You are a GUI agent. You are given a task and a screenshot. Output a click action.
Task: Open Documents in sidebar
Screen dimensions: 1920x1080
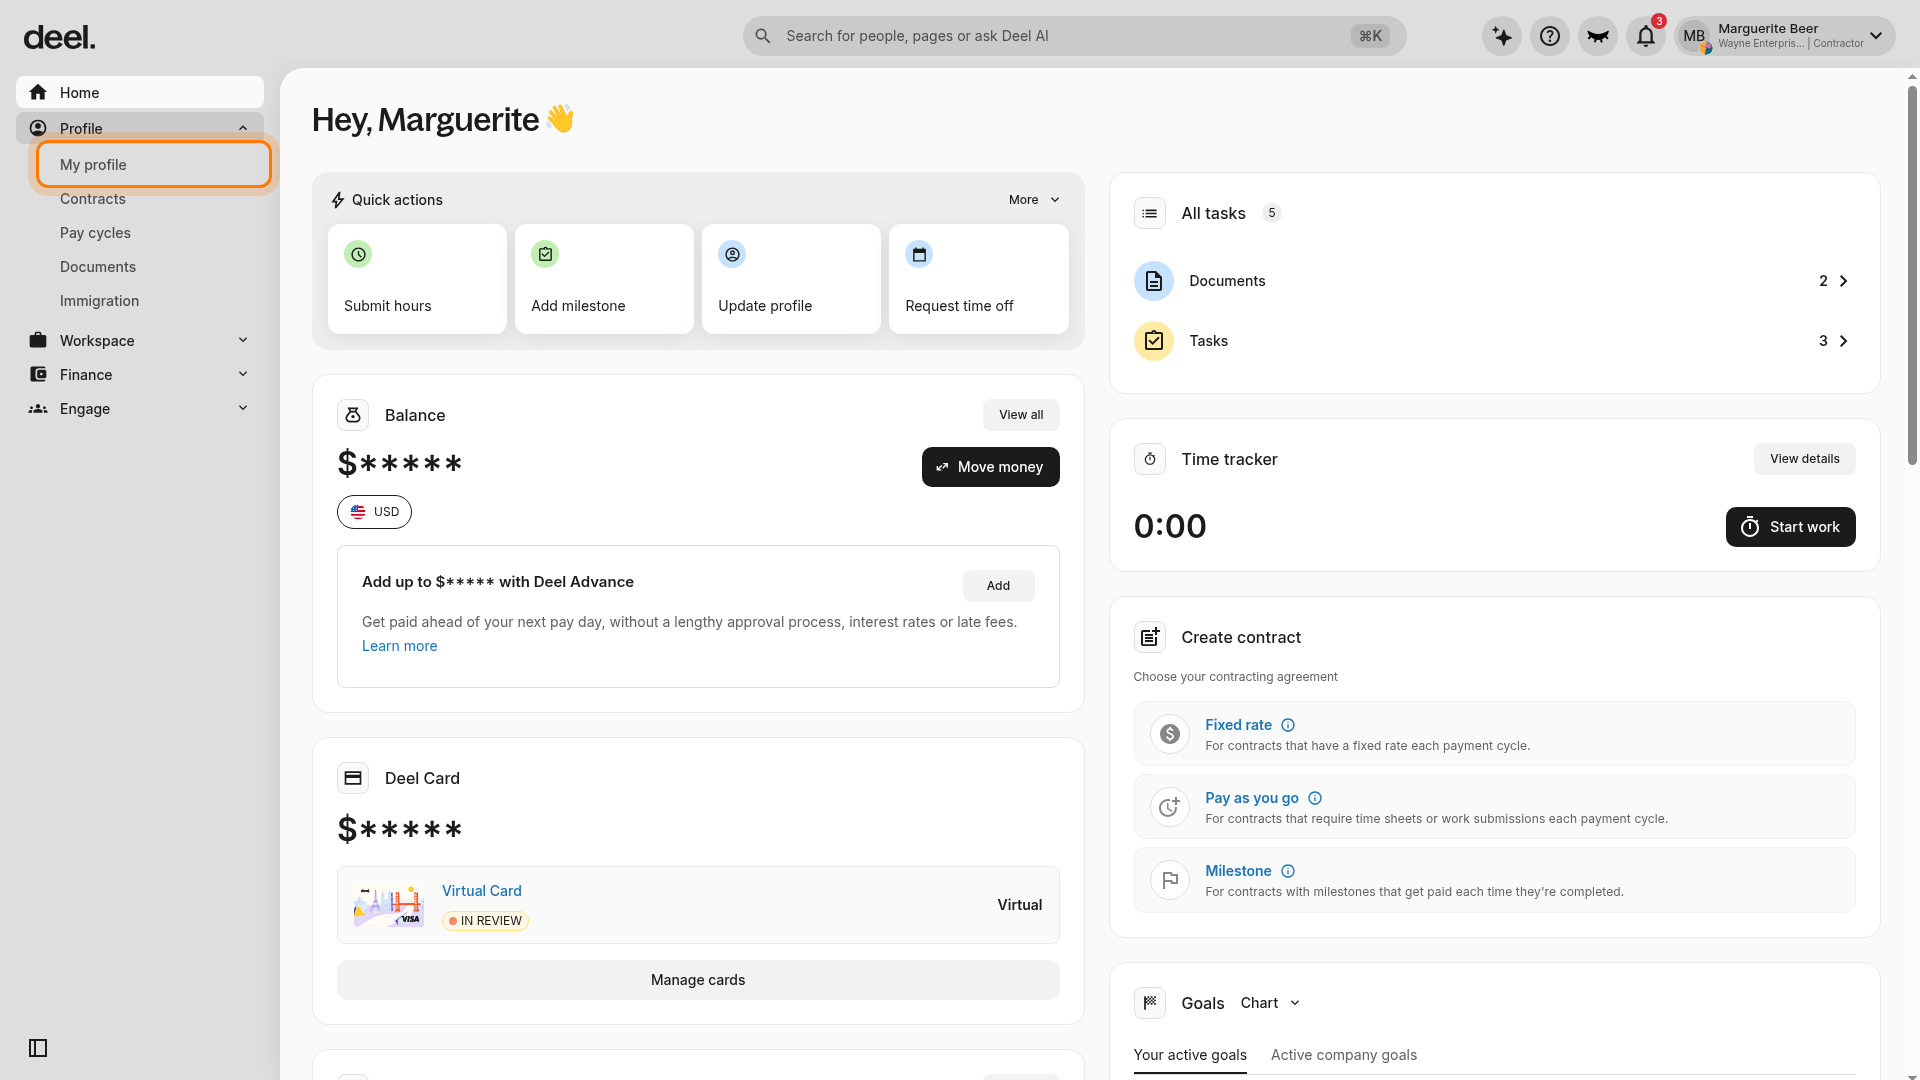[x=98, y=267]
